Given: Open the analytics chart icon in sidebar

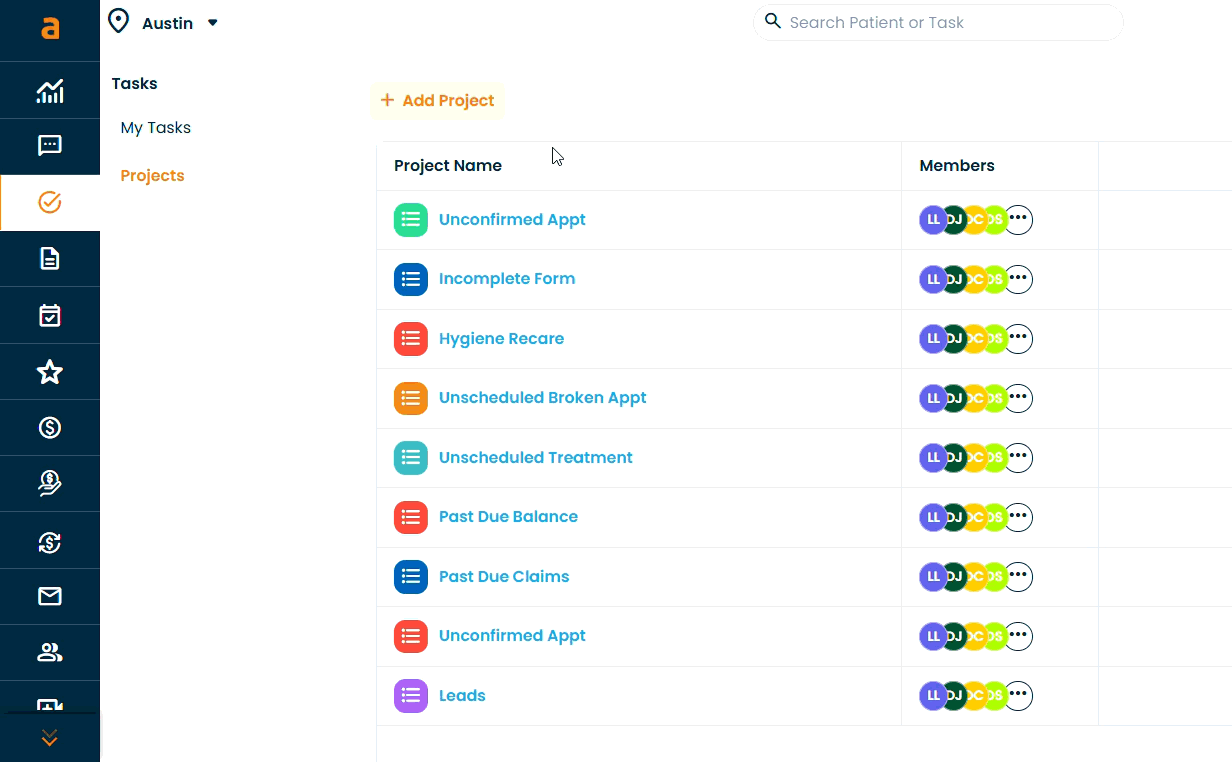Looking at the screenshot, I should [x=49, y=91].
